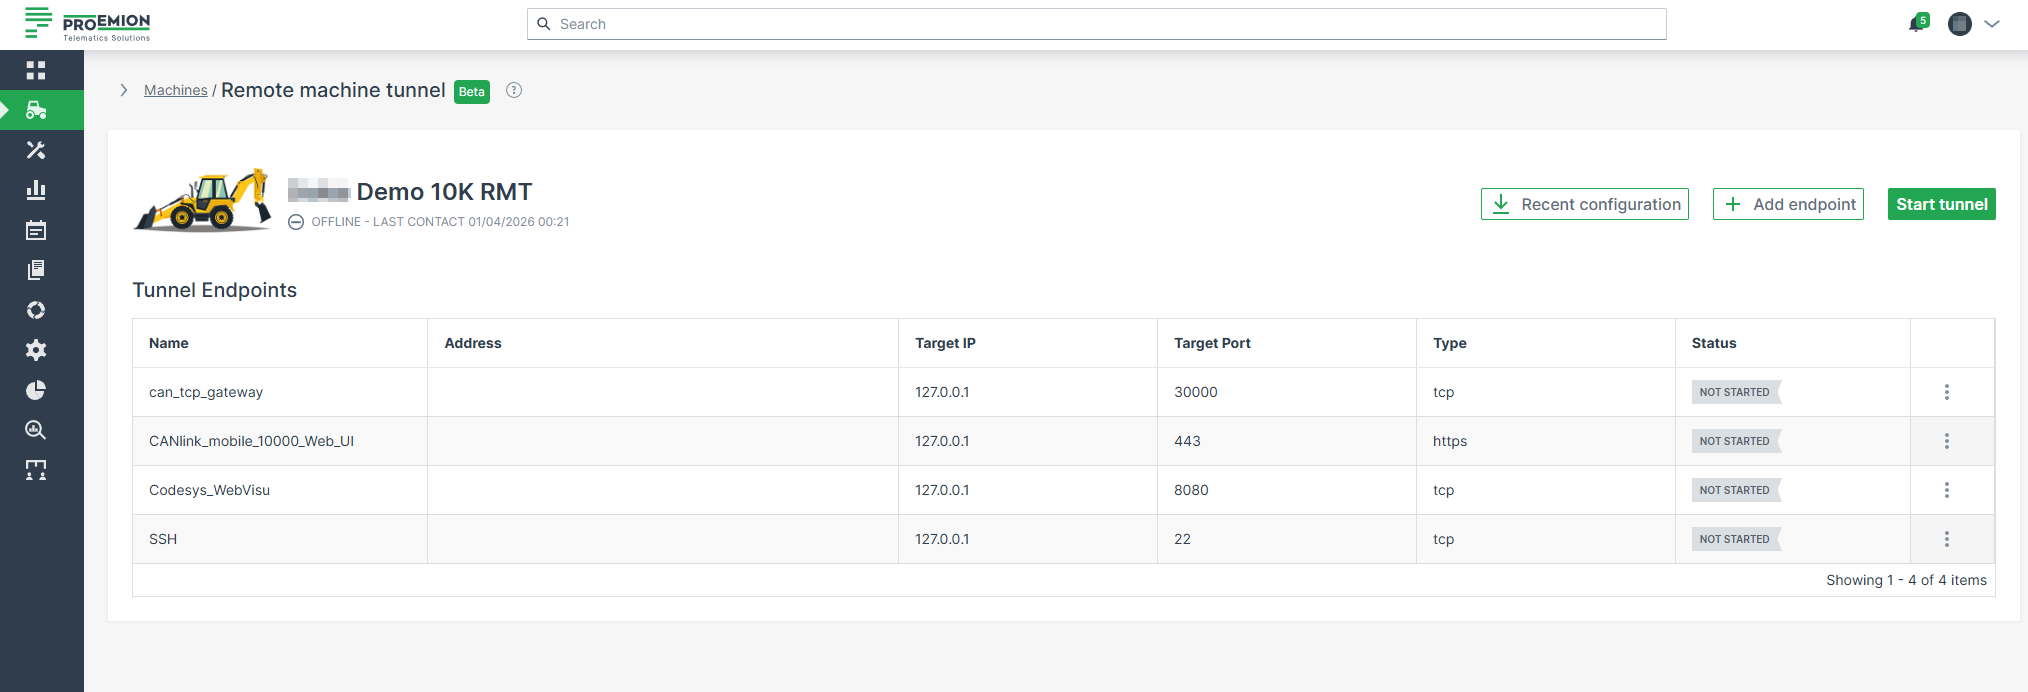Open the magnifier analysis icon in sidebar
2028x692 pixels.
coord(36,430)
